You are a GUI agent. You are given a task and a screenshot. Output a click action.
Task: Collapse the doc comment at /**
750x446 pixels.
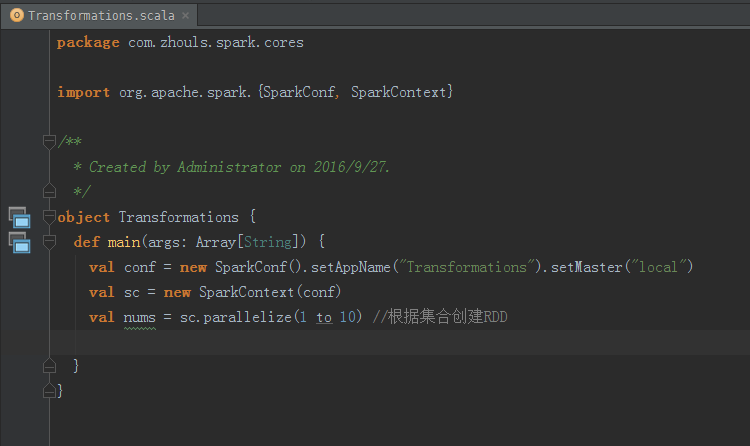click(49, 142)
